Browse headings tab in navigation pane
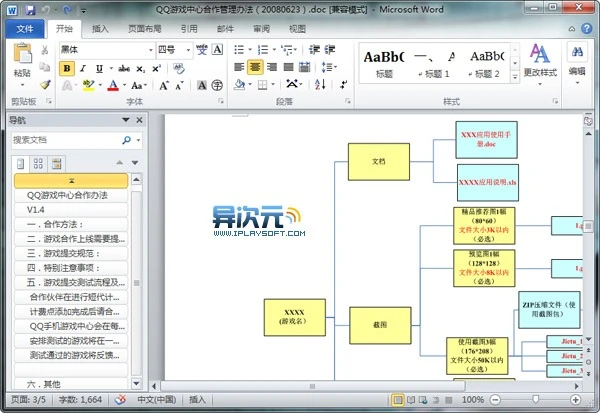 (x=20, y=164)
